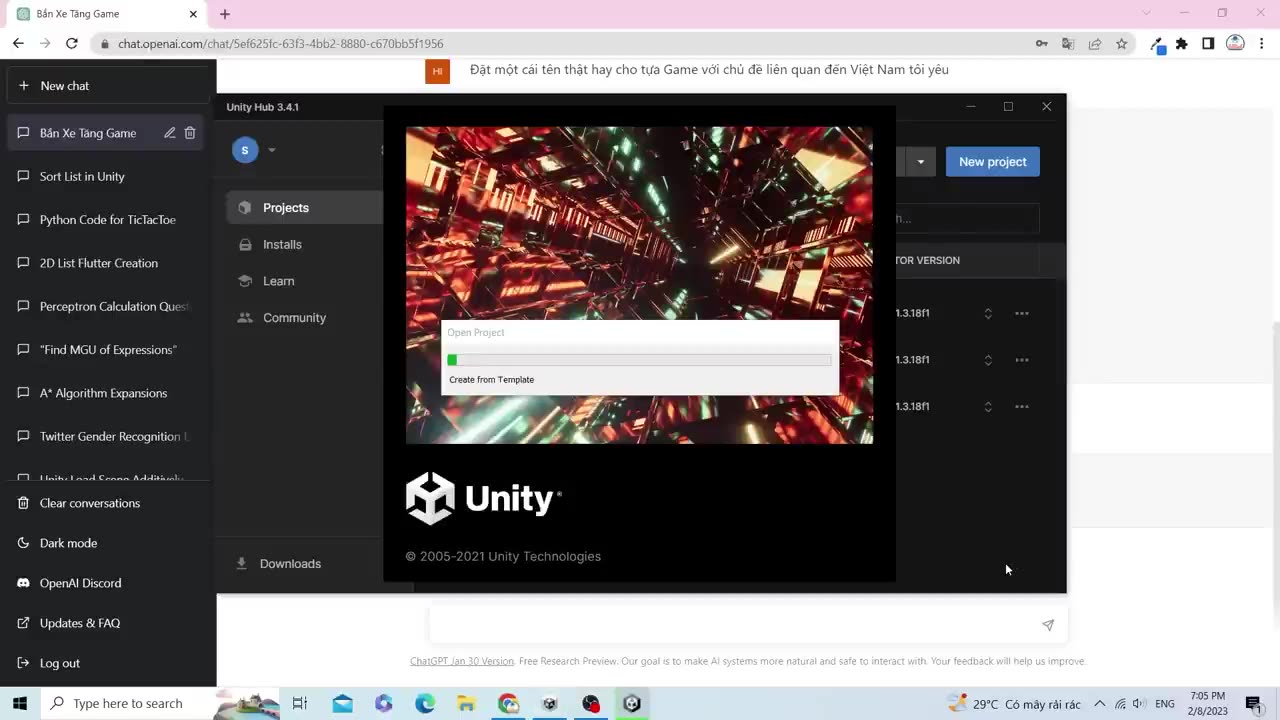
Task: Open Task View on the taskbar
Action: [x=300, y=703]
